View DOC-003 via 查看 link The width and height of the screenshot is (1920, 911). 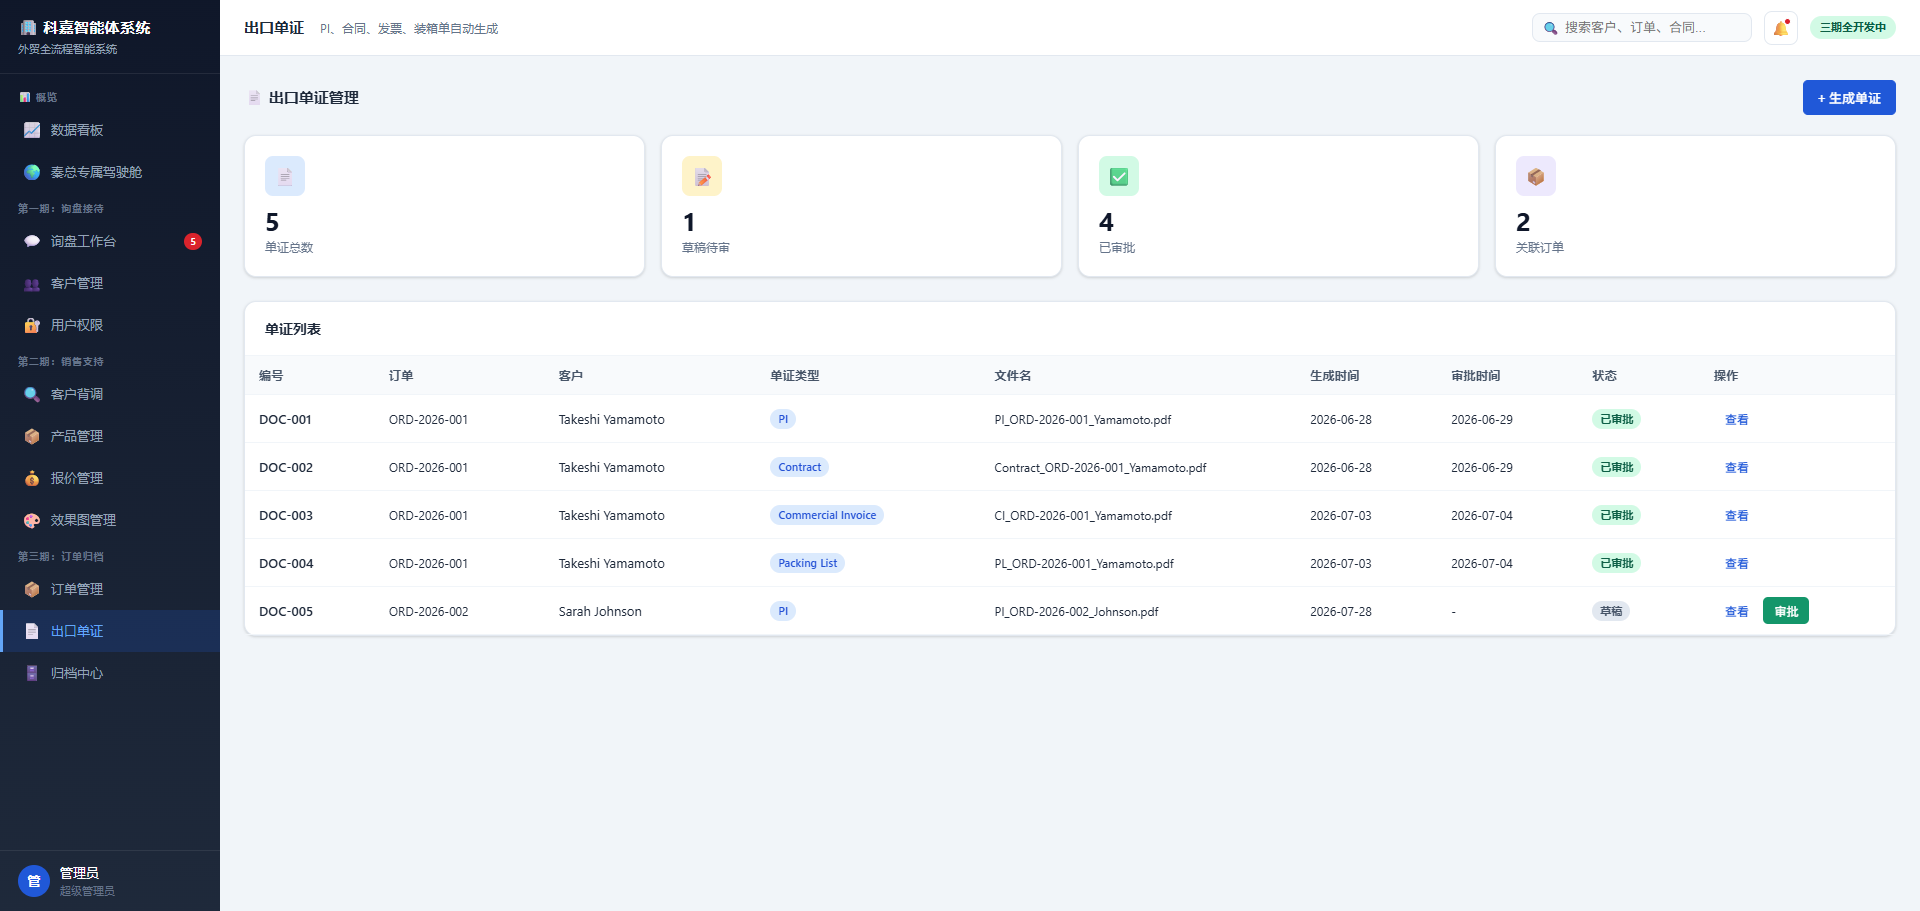pyautogui.click(x=1737, y=516)
